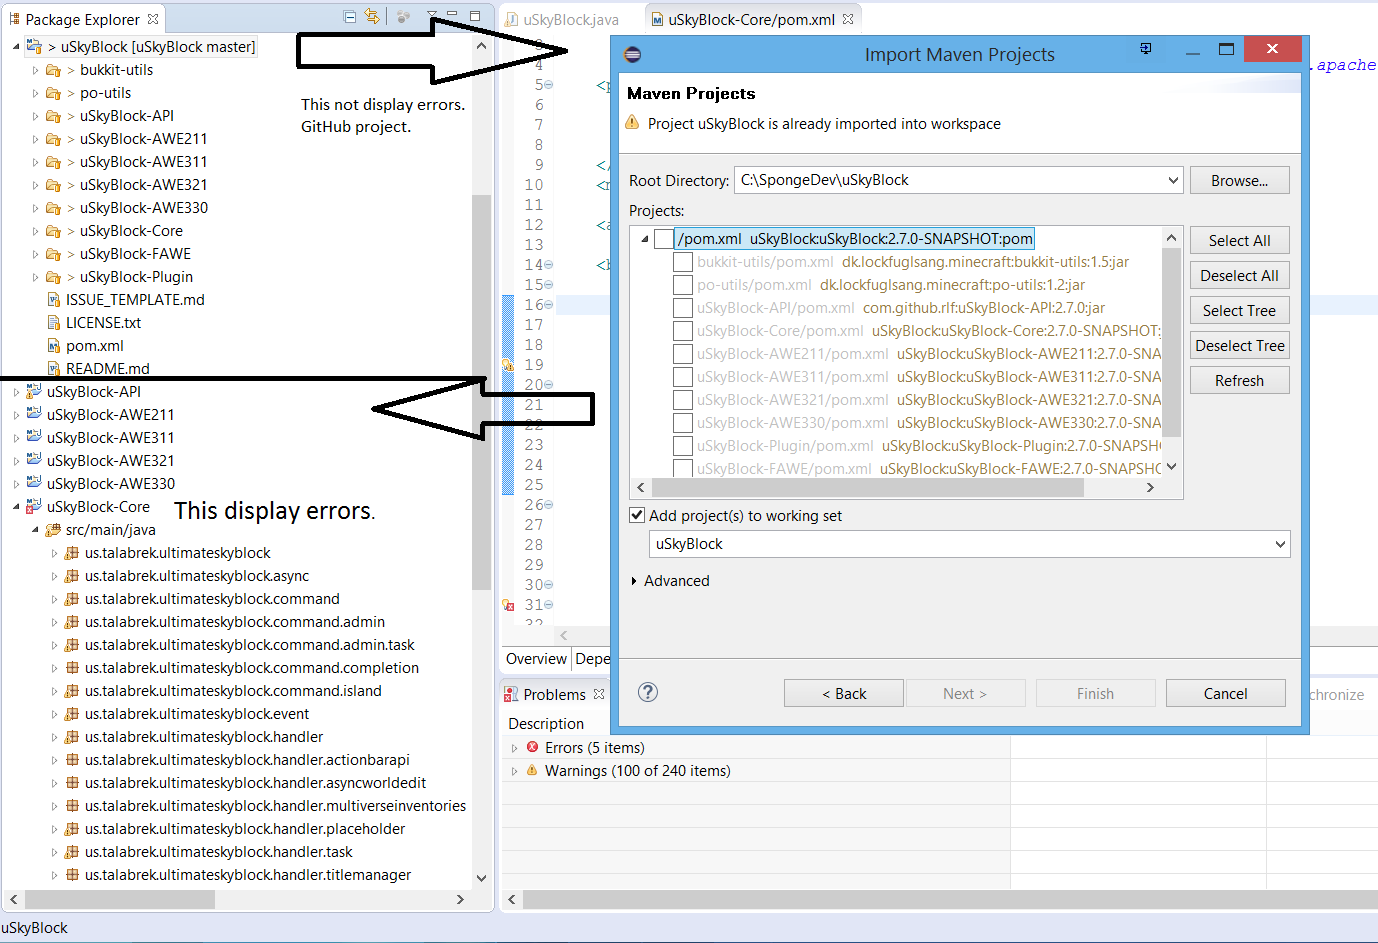Click uSkyBlock-Core project icon with error marker
Image resolution: width=1378 pixels, height=943 pixels.
pos(34,507)
